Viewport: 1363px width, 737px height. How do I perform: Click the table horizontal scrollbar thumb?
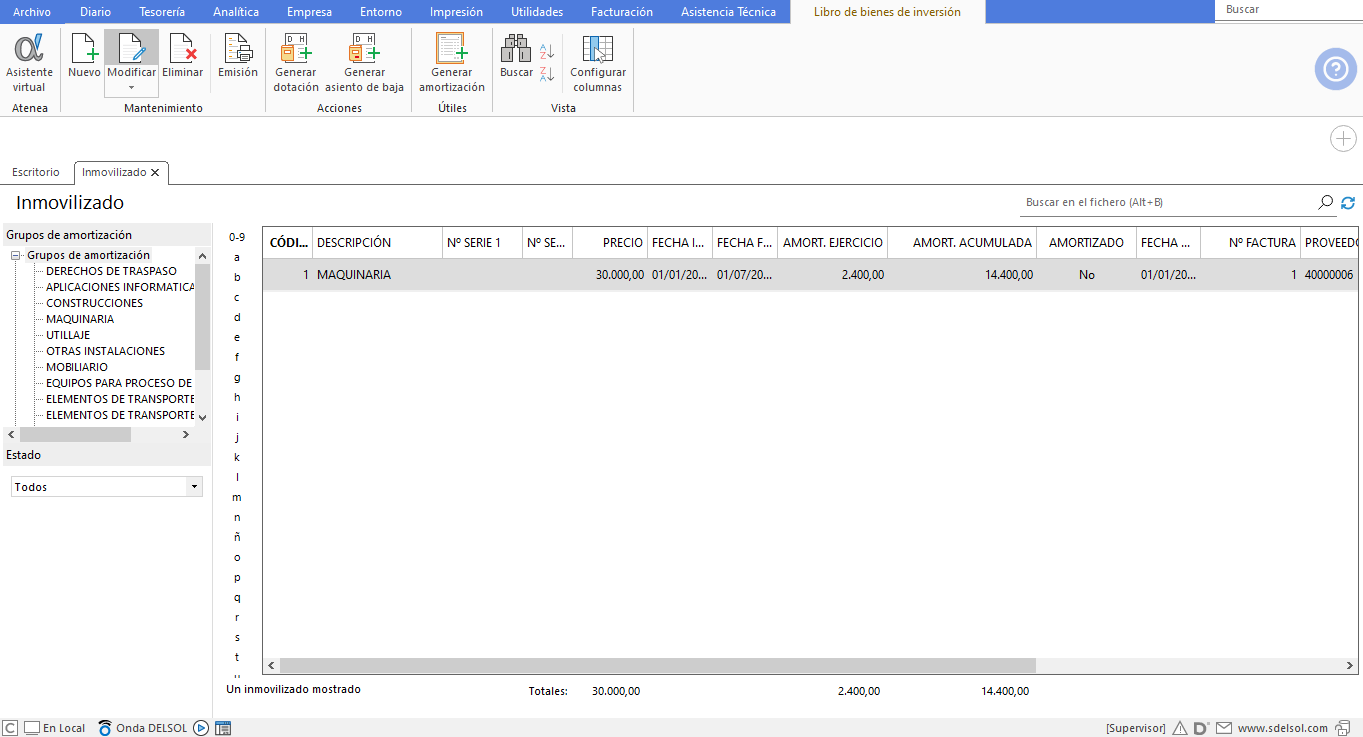pyautogui.click(x=658, y=666)
